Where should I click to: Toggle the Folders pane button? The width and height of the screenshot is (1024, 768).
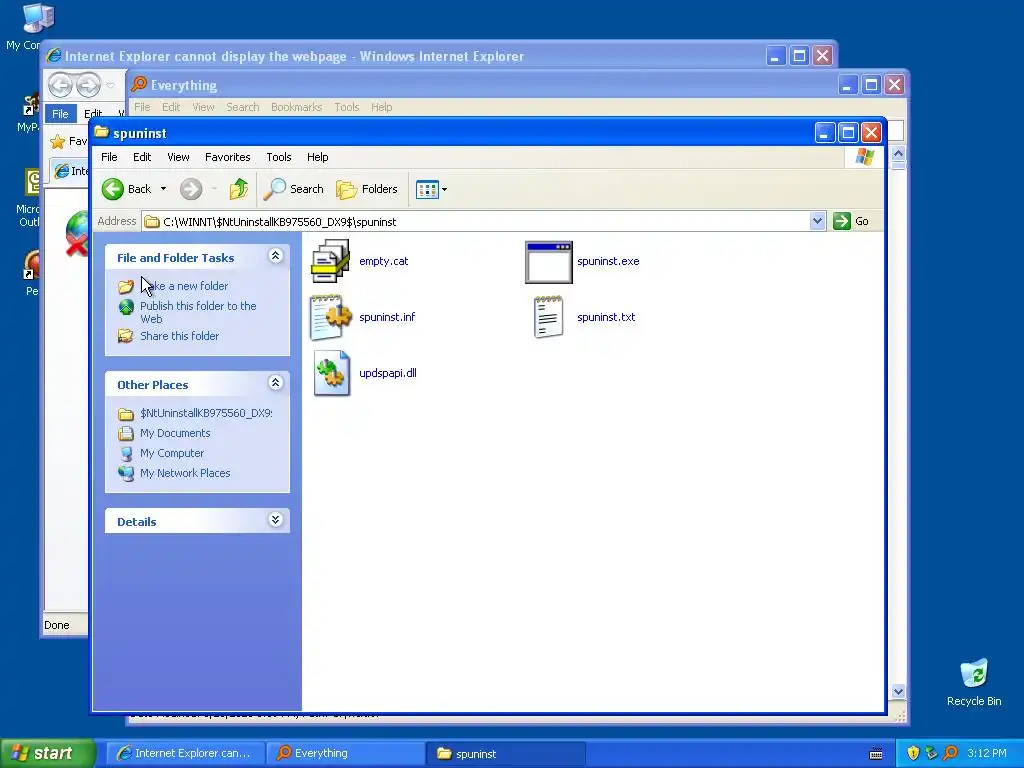[367, 189]
